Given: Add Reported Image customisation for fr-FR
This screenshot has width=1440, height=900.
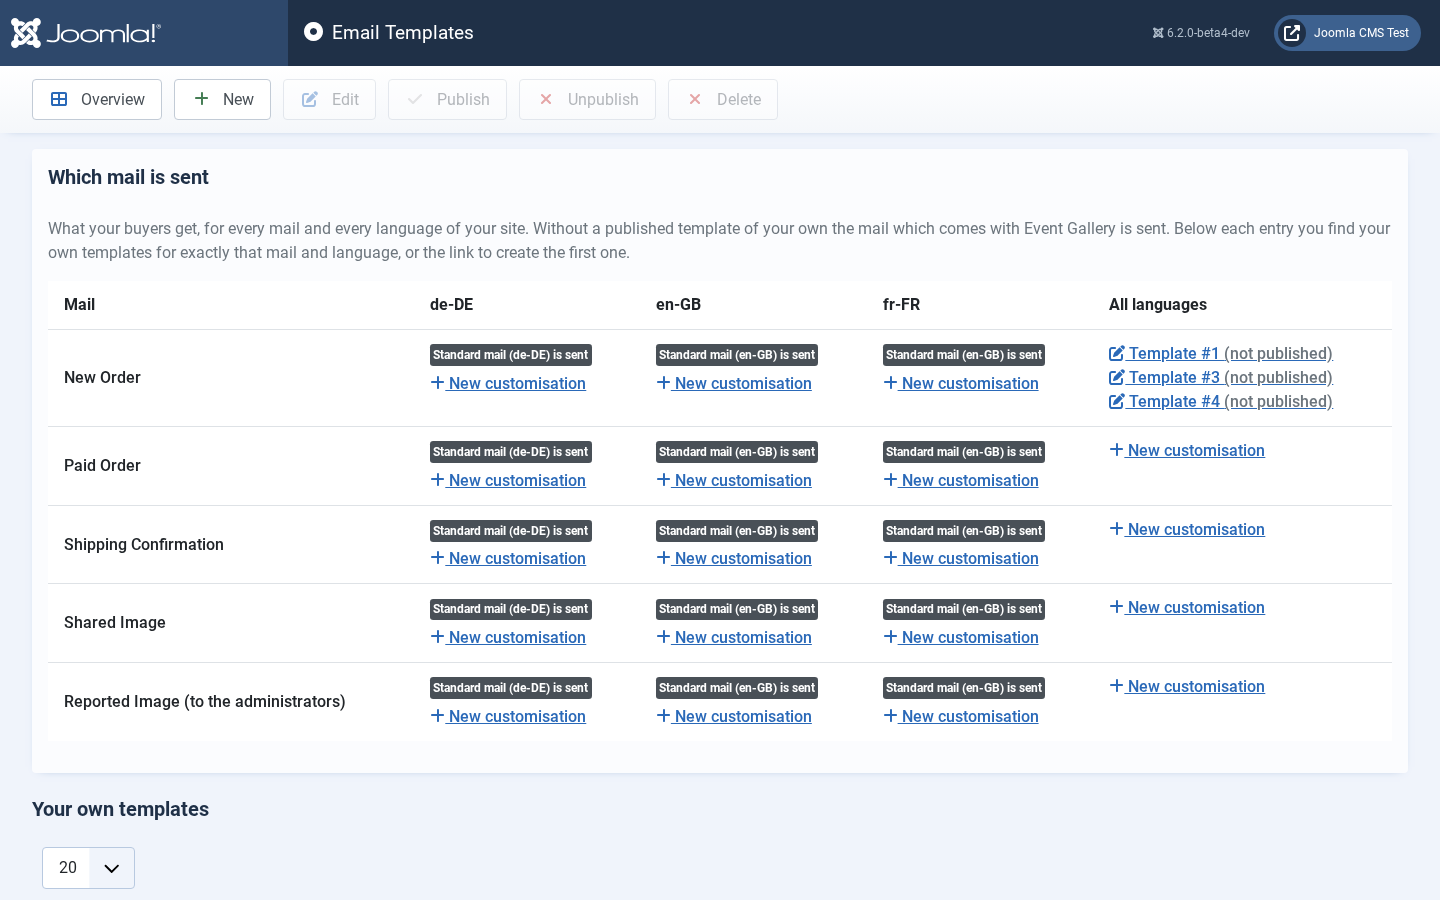Looking at the screenshot, I should tap(961, 716).
